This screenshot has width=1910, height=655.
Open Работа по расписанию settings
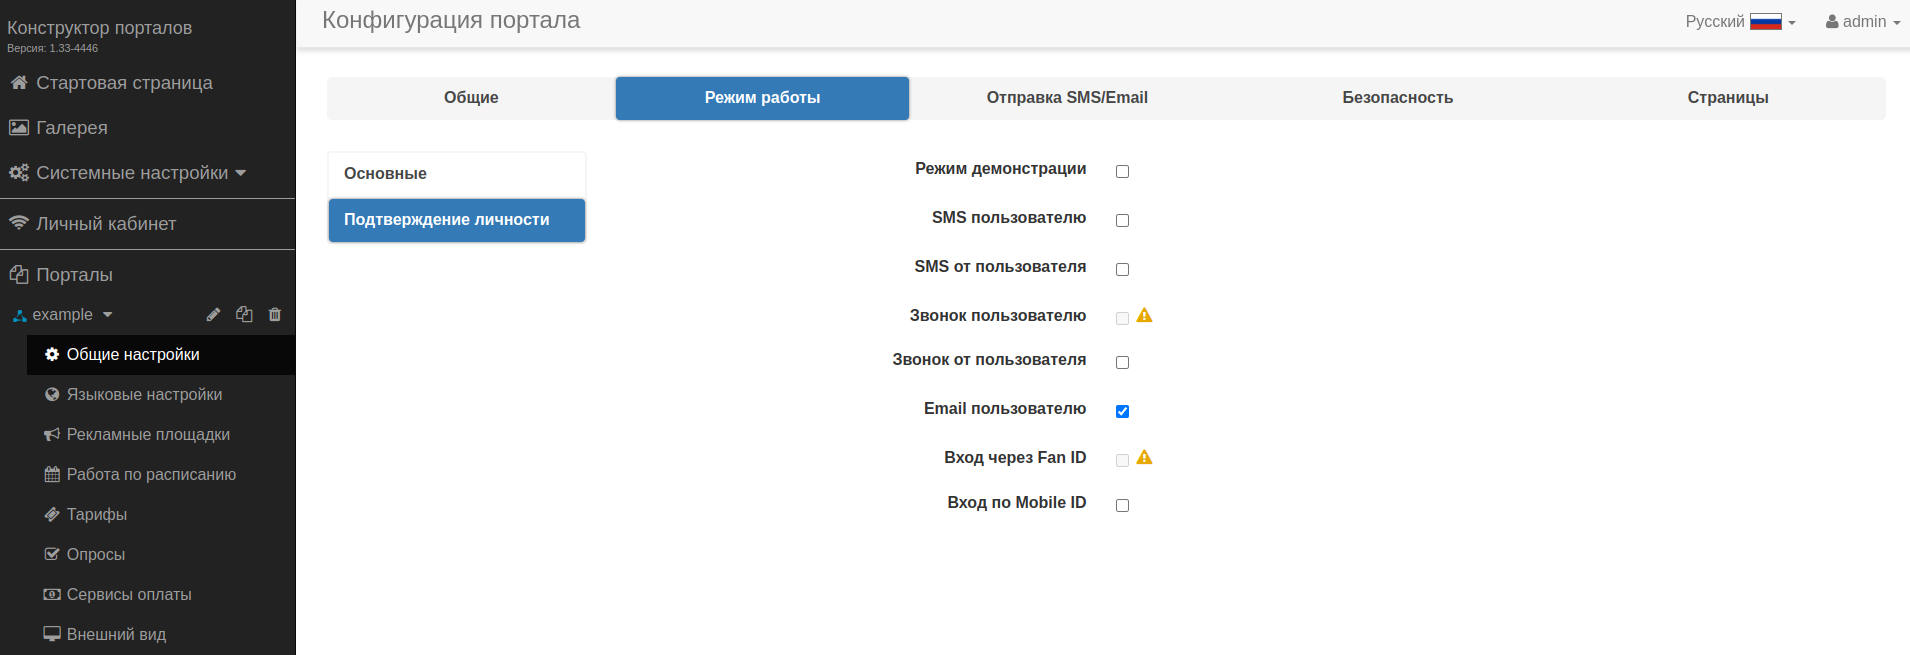[x=151, y=475]
